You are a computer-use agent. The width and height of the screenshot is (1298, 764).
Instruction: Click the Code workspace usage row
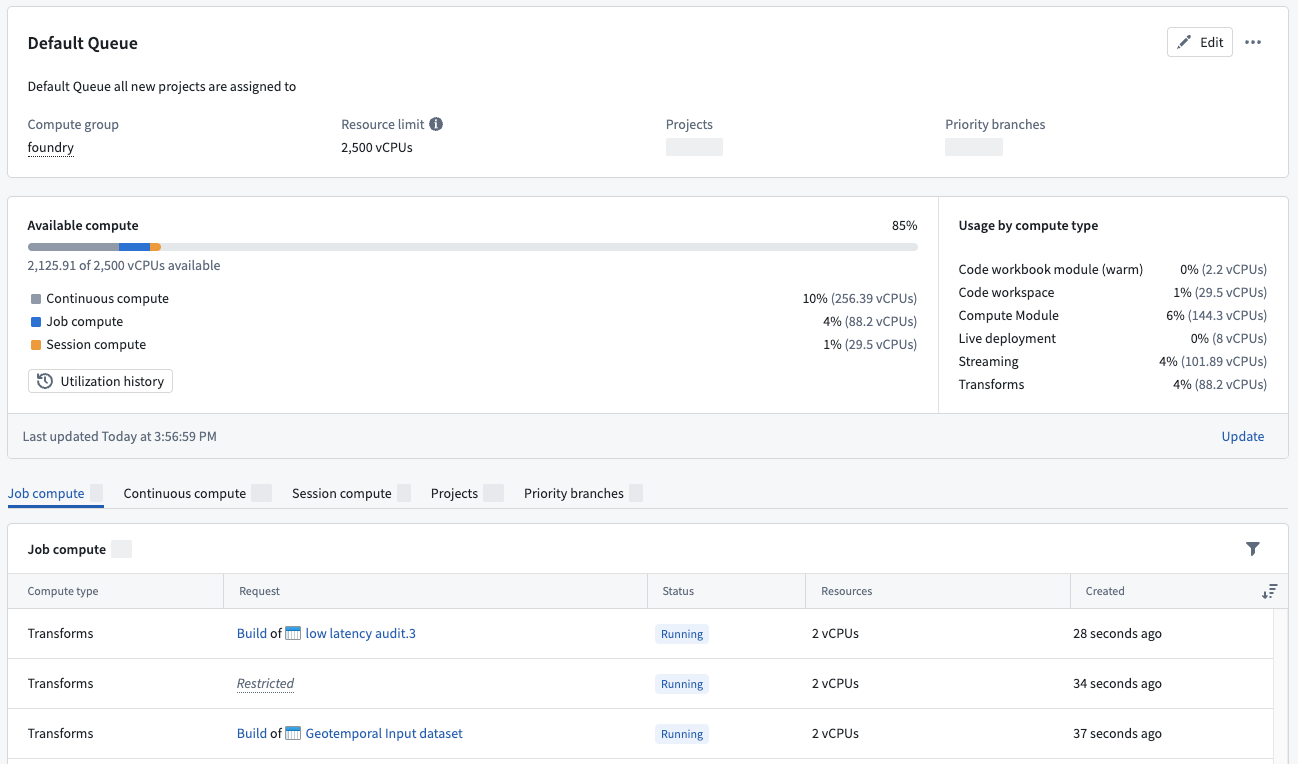coord(1113,292)
